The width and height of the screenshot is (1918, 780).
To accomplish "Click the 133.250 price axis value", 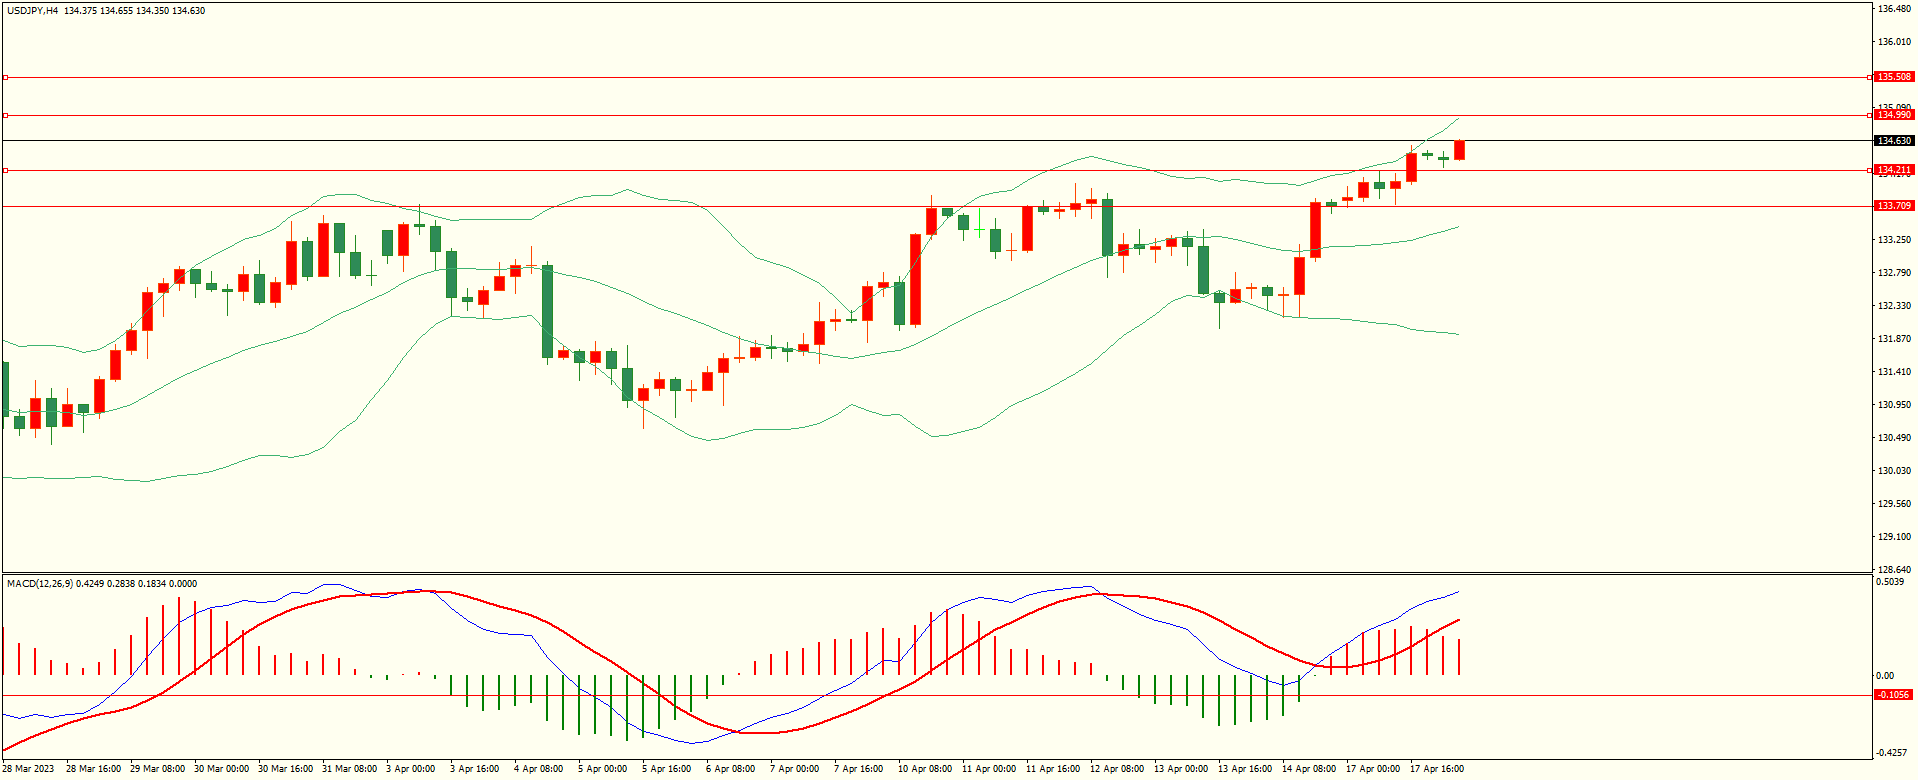I will click(x=1894, y=240).
